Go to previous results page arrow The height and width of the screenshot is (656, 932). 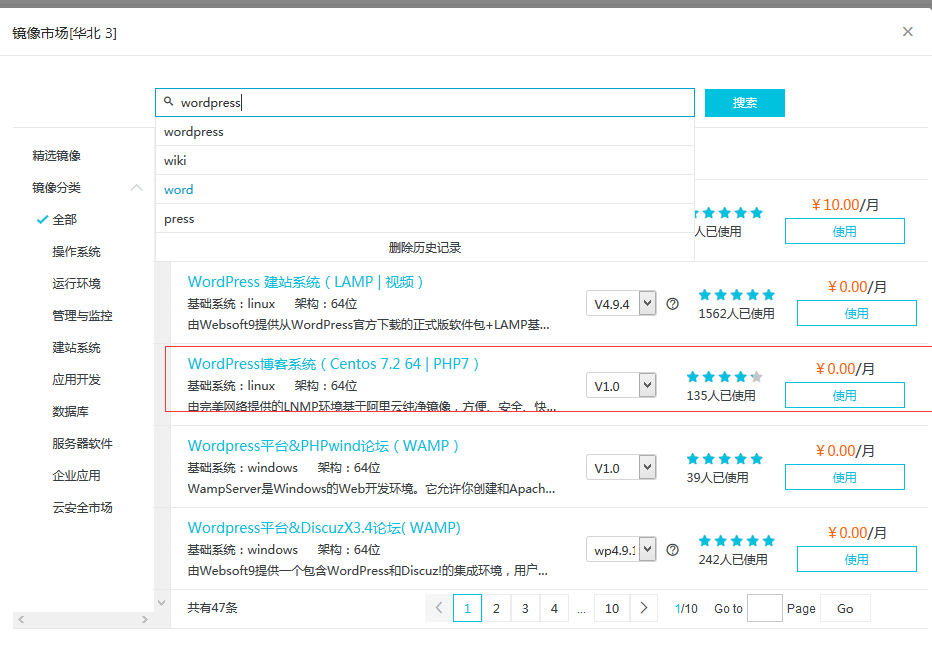click(439, 608)
